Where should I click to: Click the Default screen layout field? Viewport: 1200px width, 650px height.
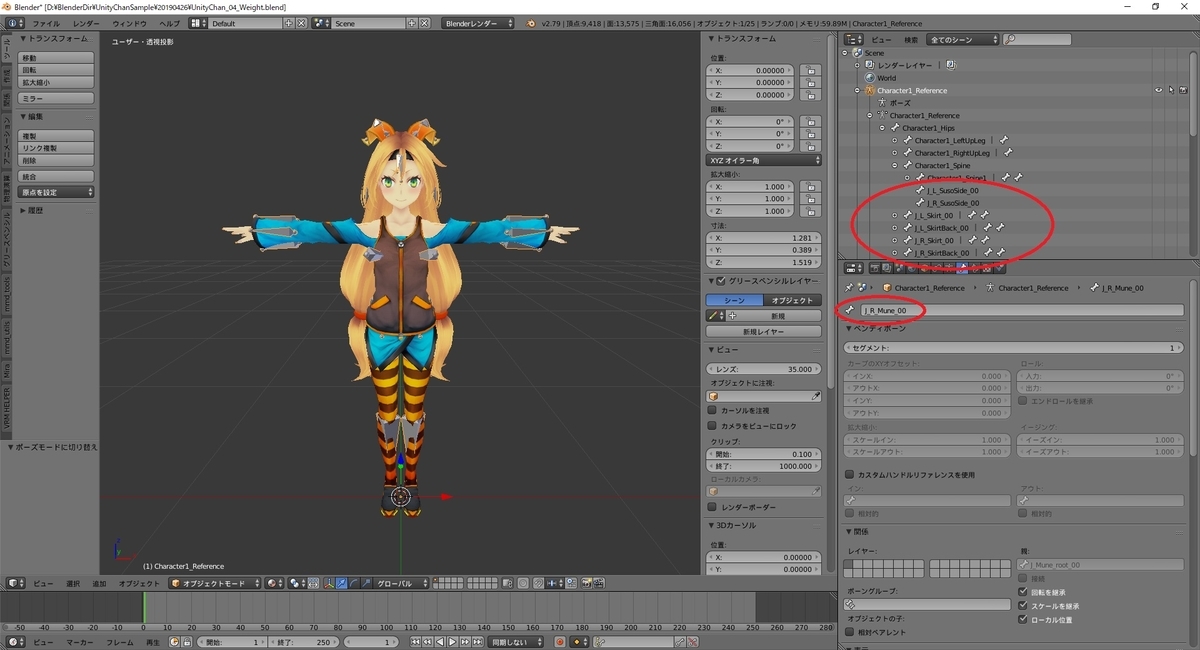click(246, 23)
